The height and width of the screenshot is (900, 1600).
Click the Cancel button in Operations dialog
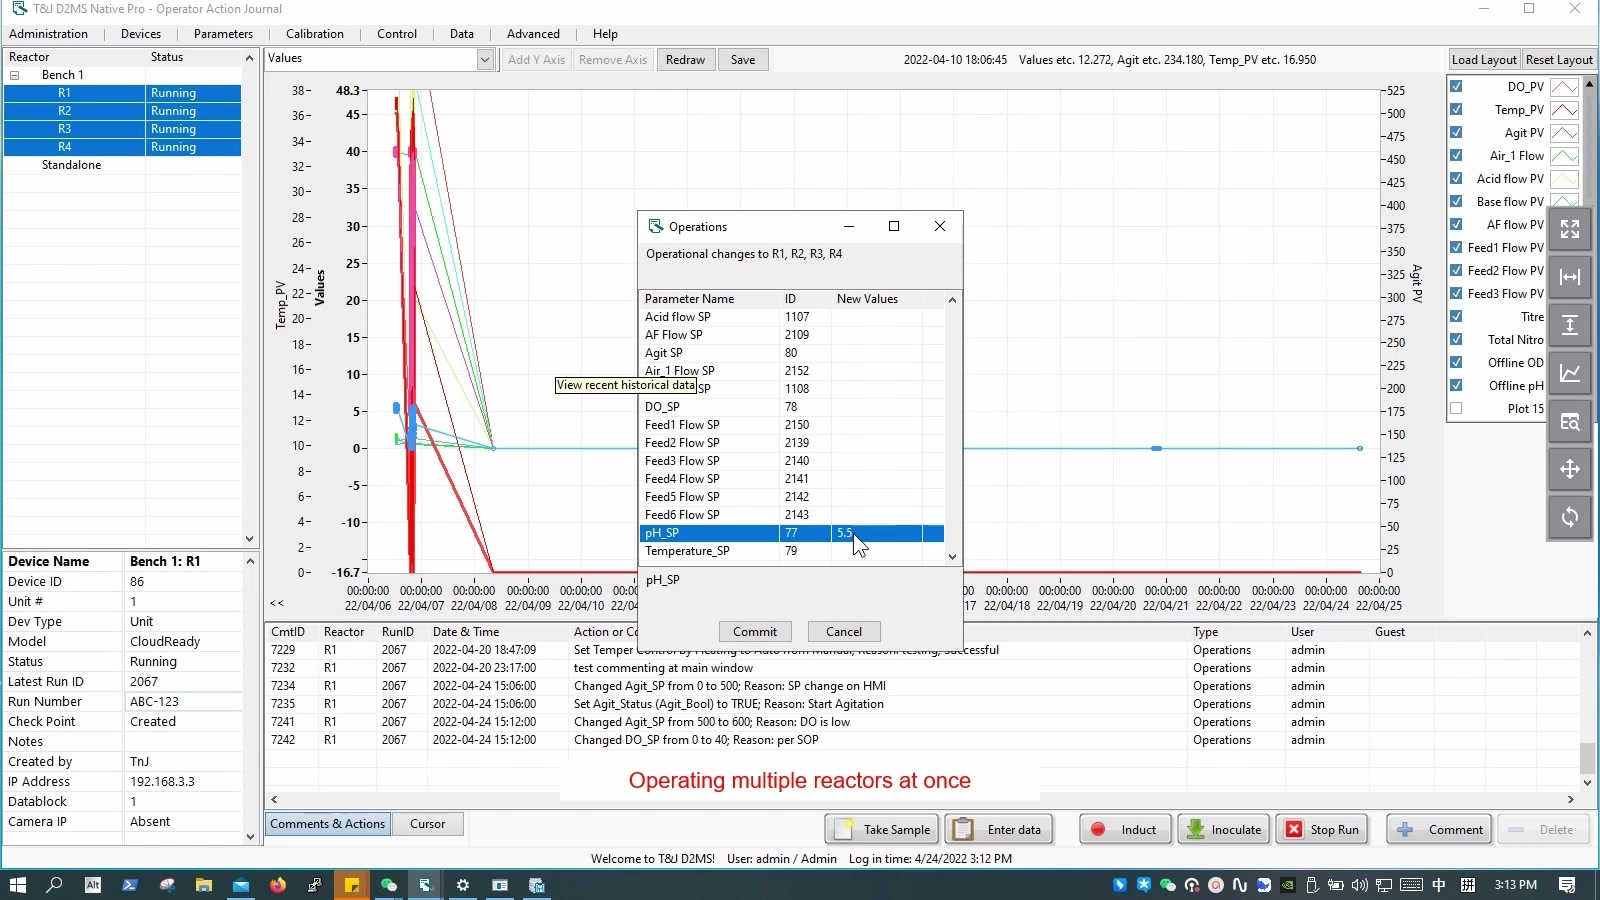pos(844,632)
